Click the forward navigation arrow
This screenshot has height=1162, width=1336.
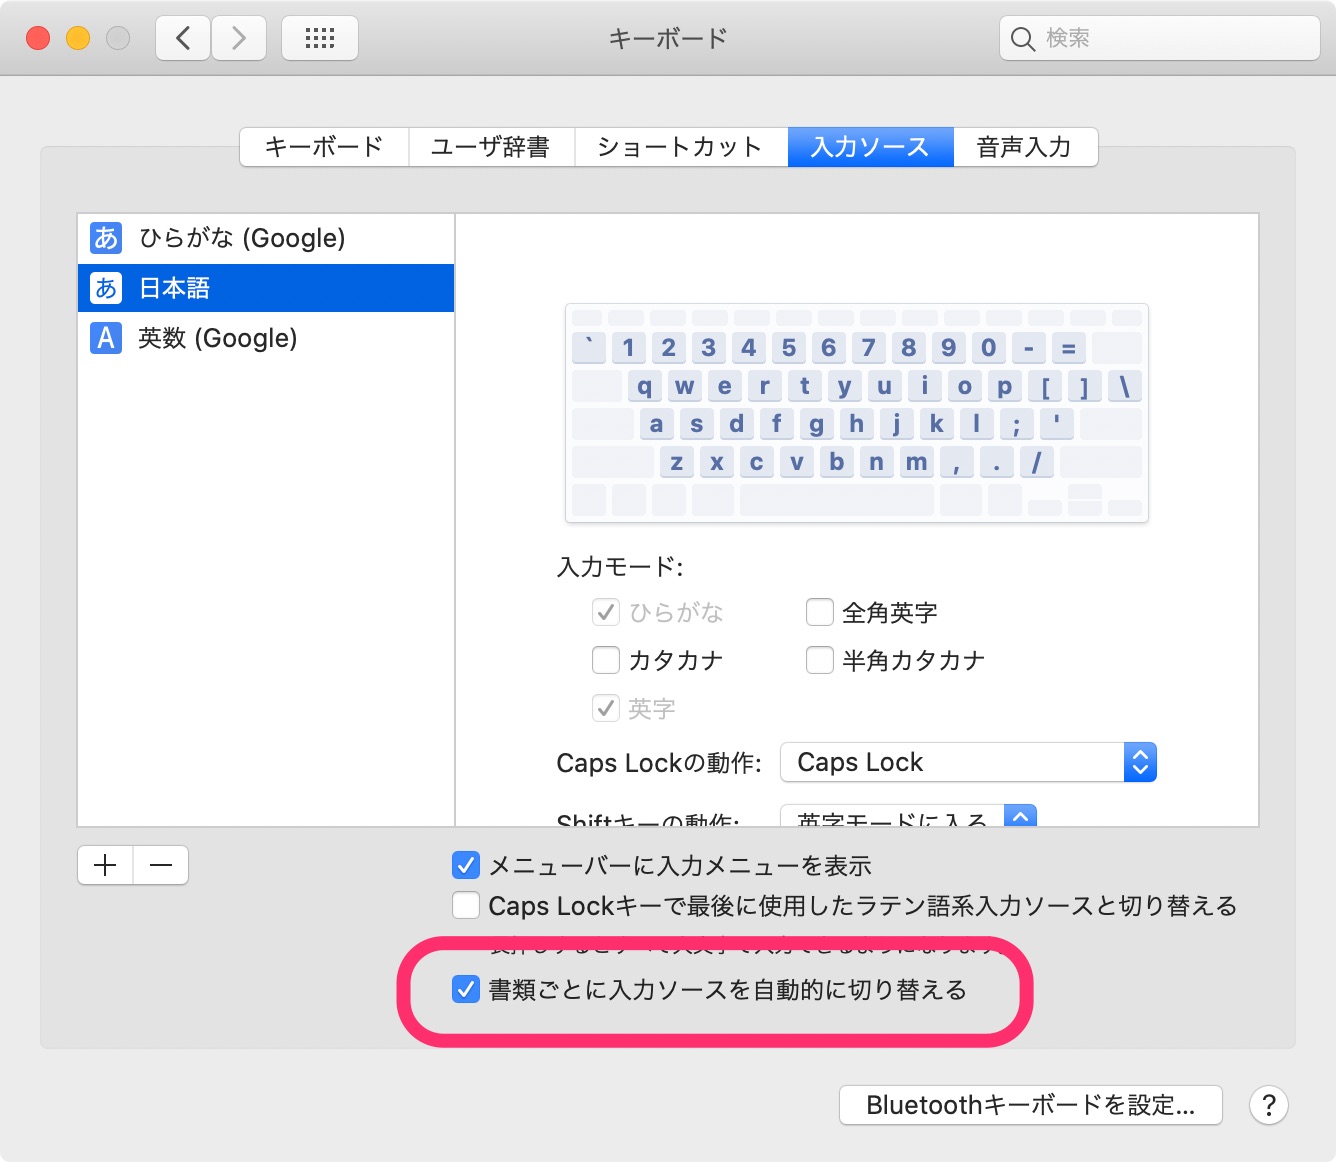click(x=239, y=37)
